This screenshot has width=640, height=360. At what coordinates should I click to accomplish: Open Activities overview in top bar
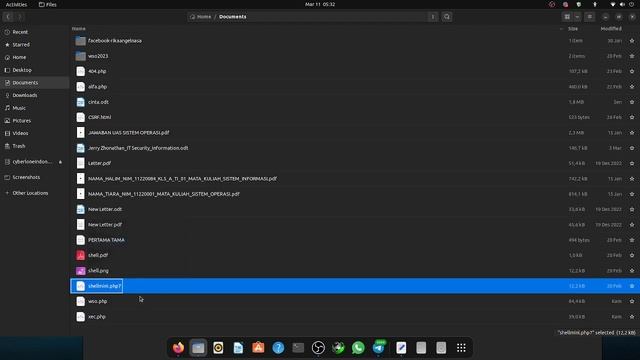click(x=16, y=4)
